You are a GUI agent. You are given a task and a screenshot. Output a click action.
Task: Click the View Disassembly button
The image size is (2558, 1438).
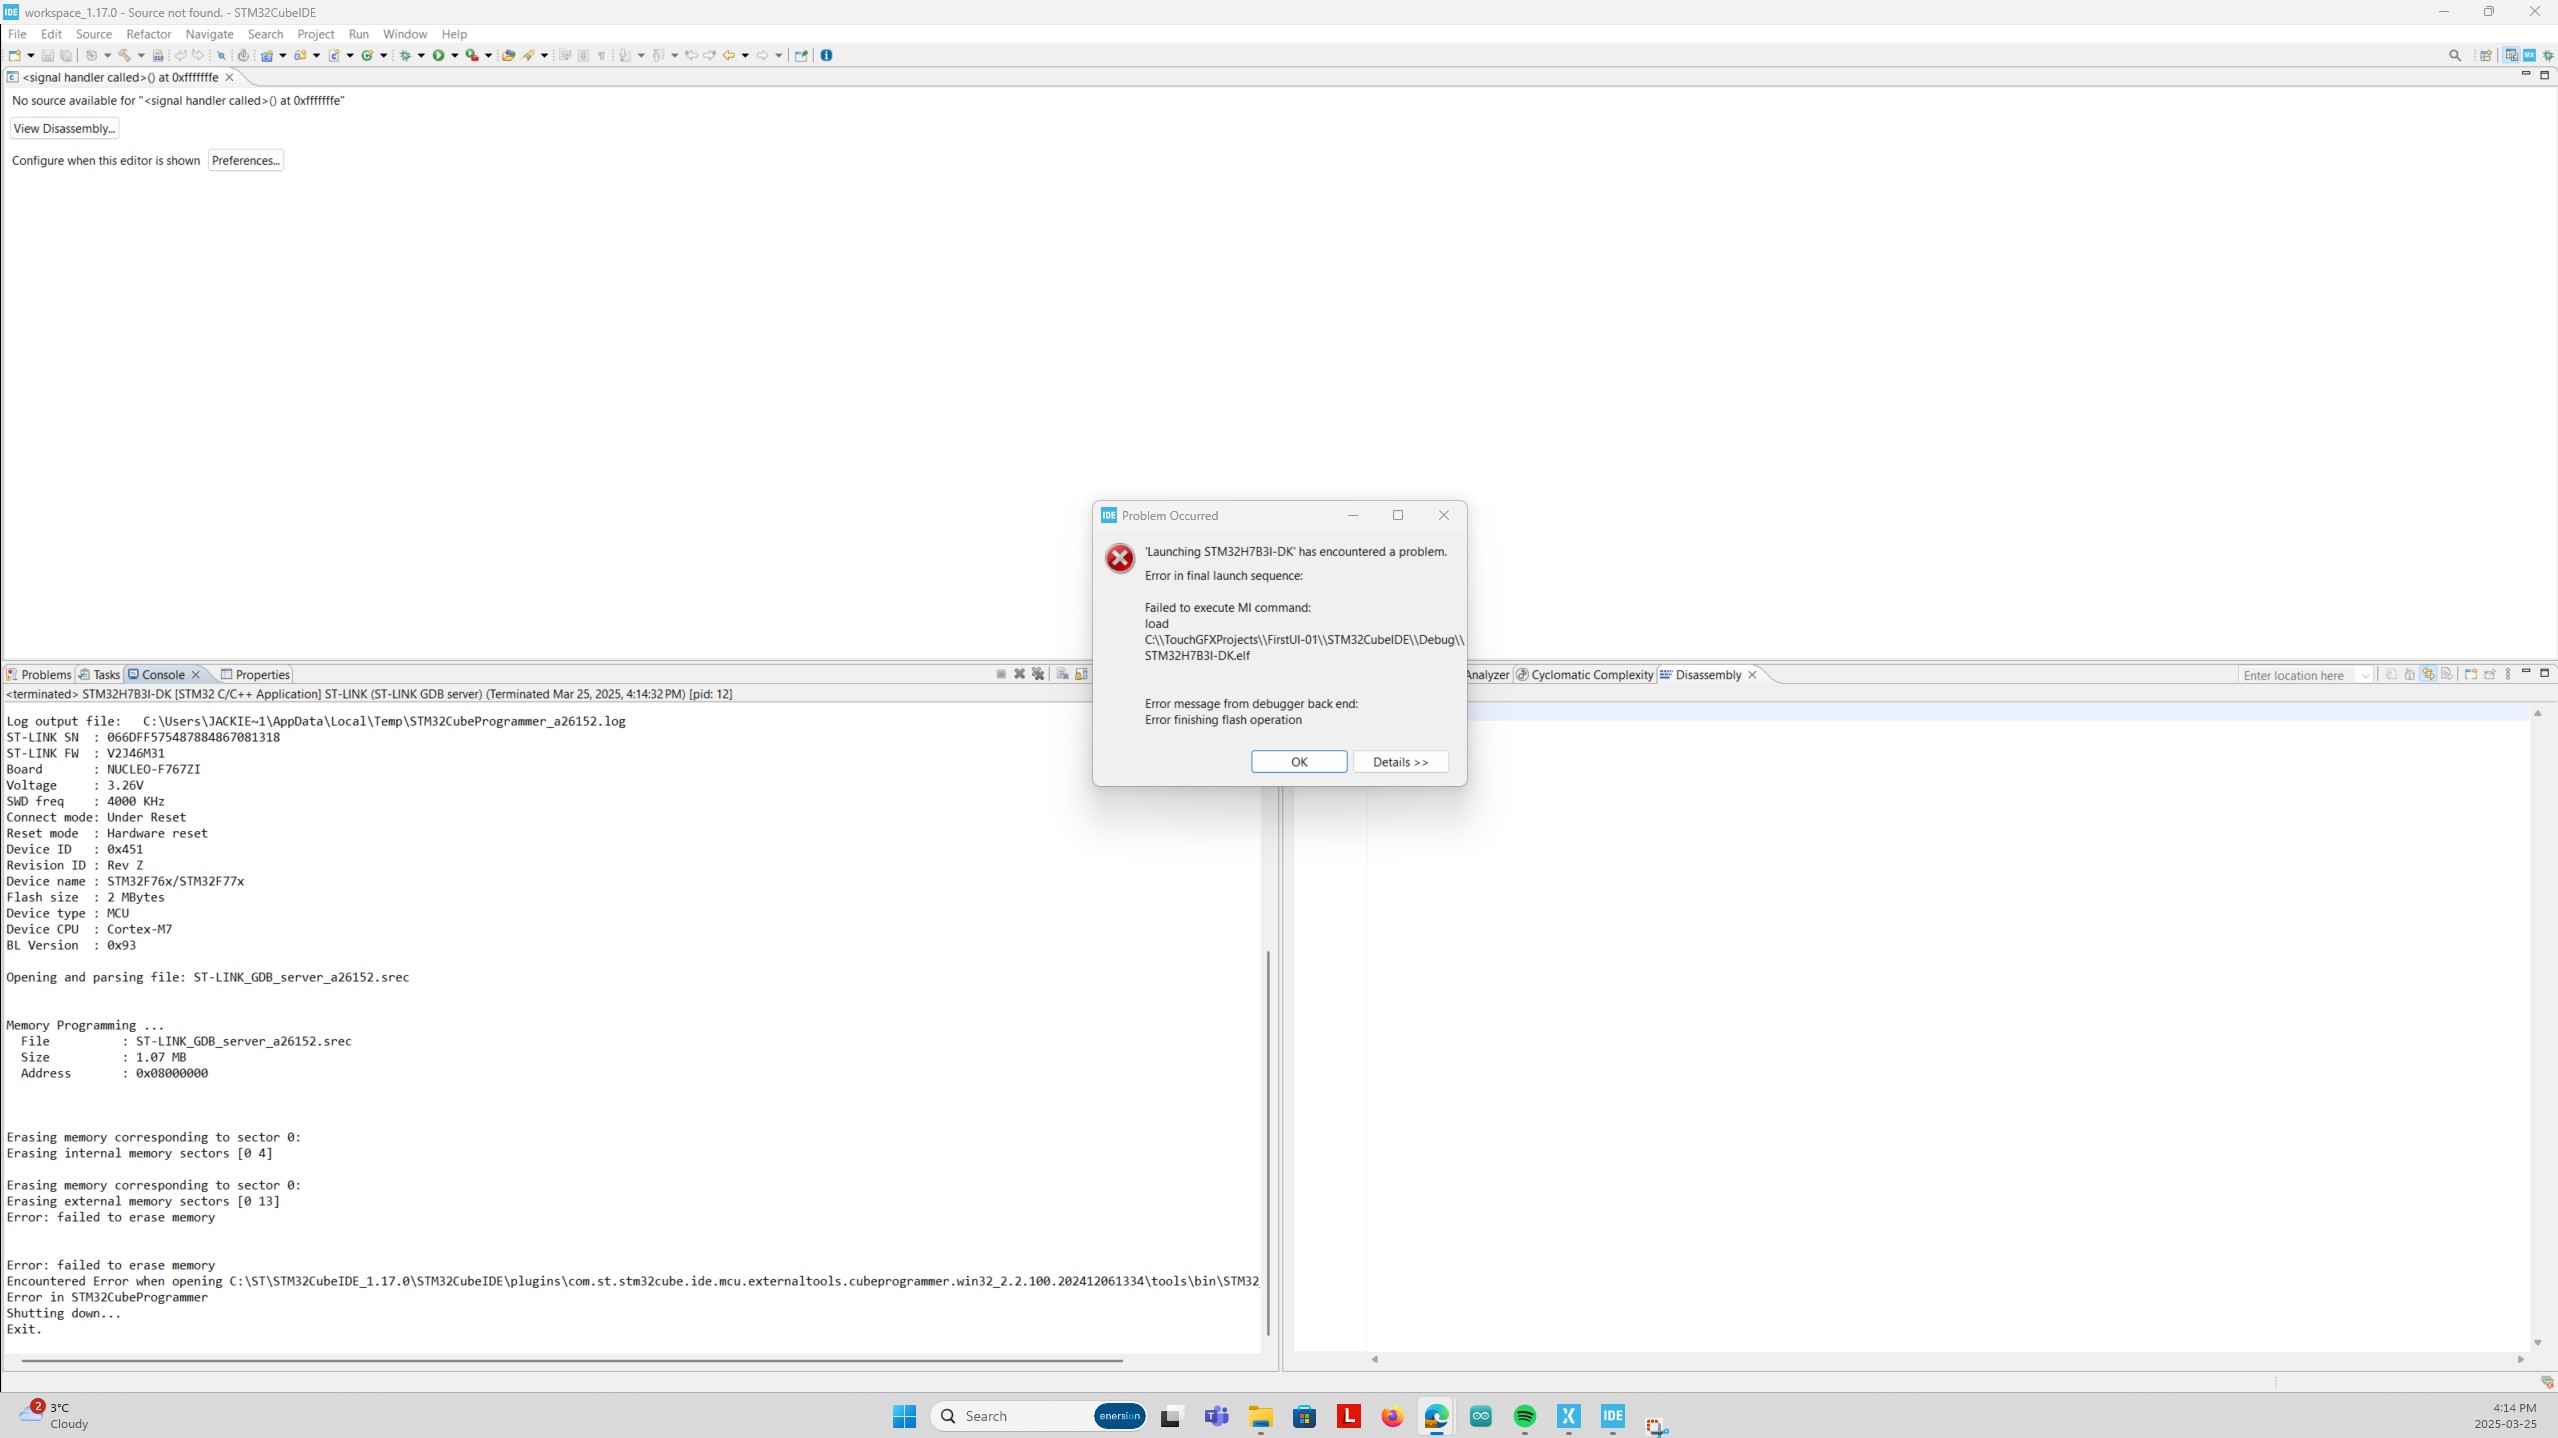point(64,128)
